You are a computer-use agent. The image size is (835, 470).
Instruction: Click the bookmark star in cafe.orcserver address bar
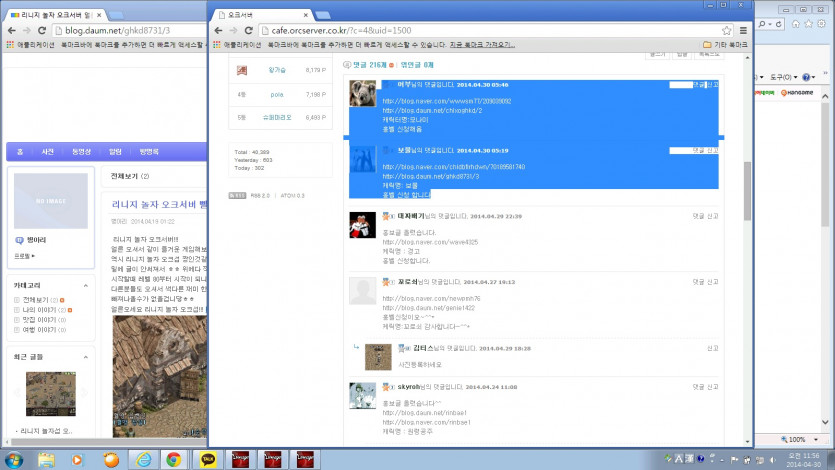point(727,31)
